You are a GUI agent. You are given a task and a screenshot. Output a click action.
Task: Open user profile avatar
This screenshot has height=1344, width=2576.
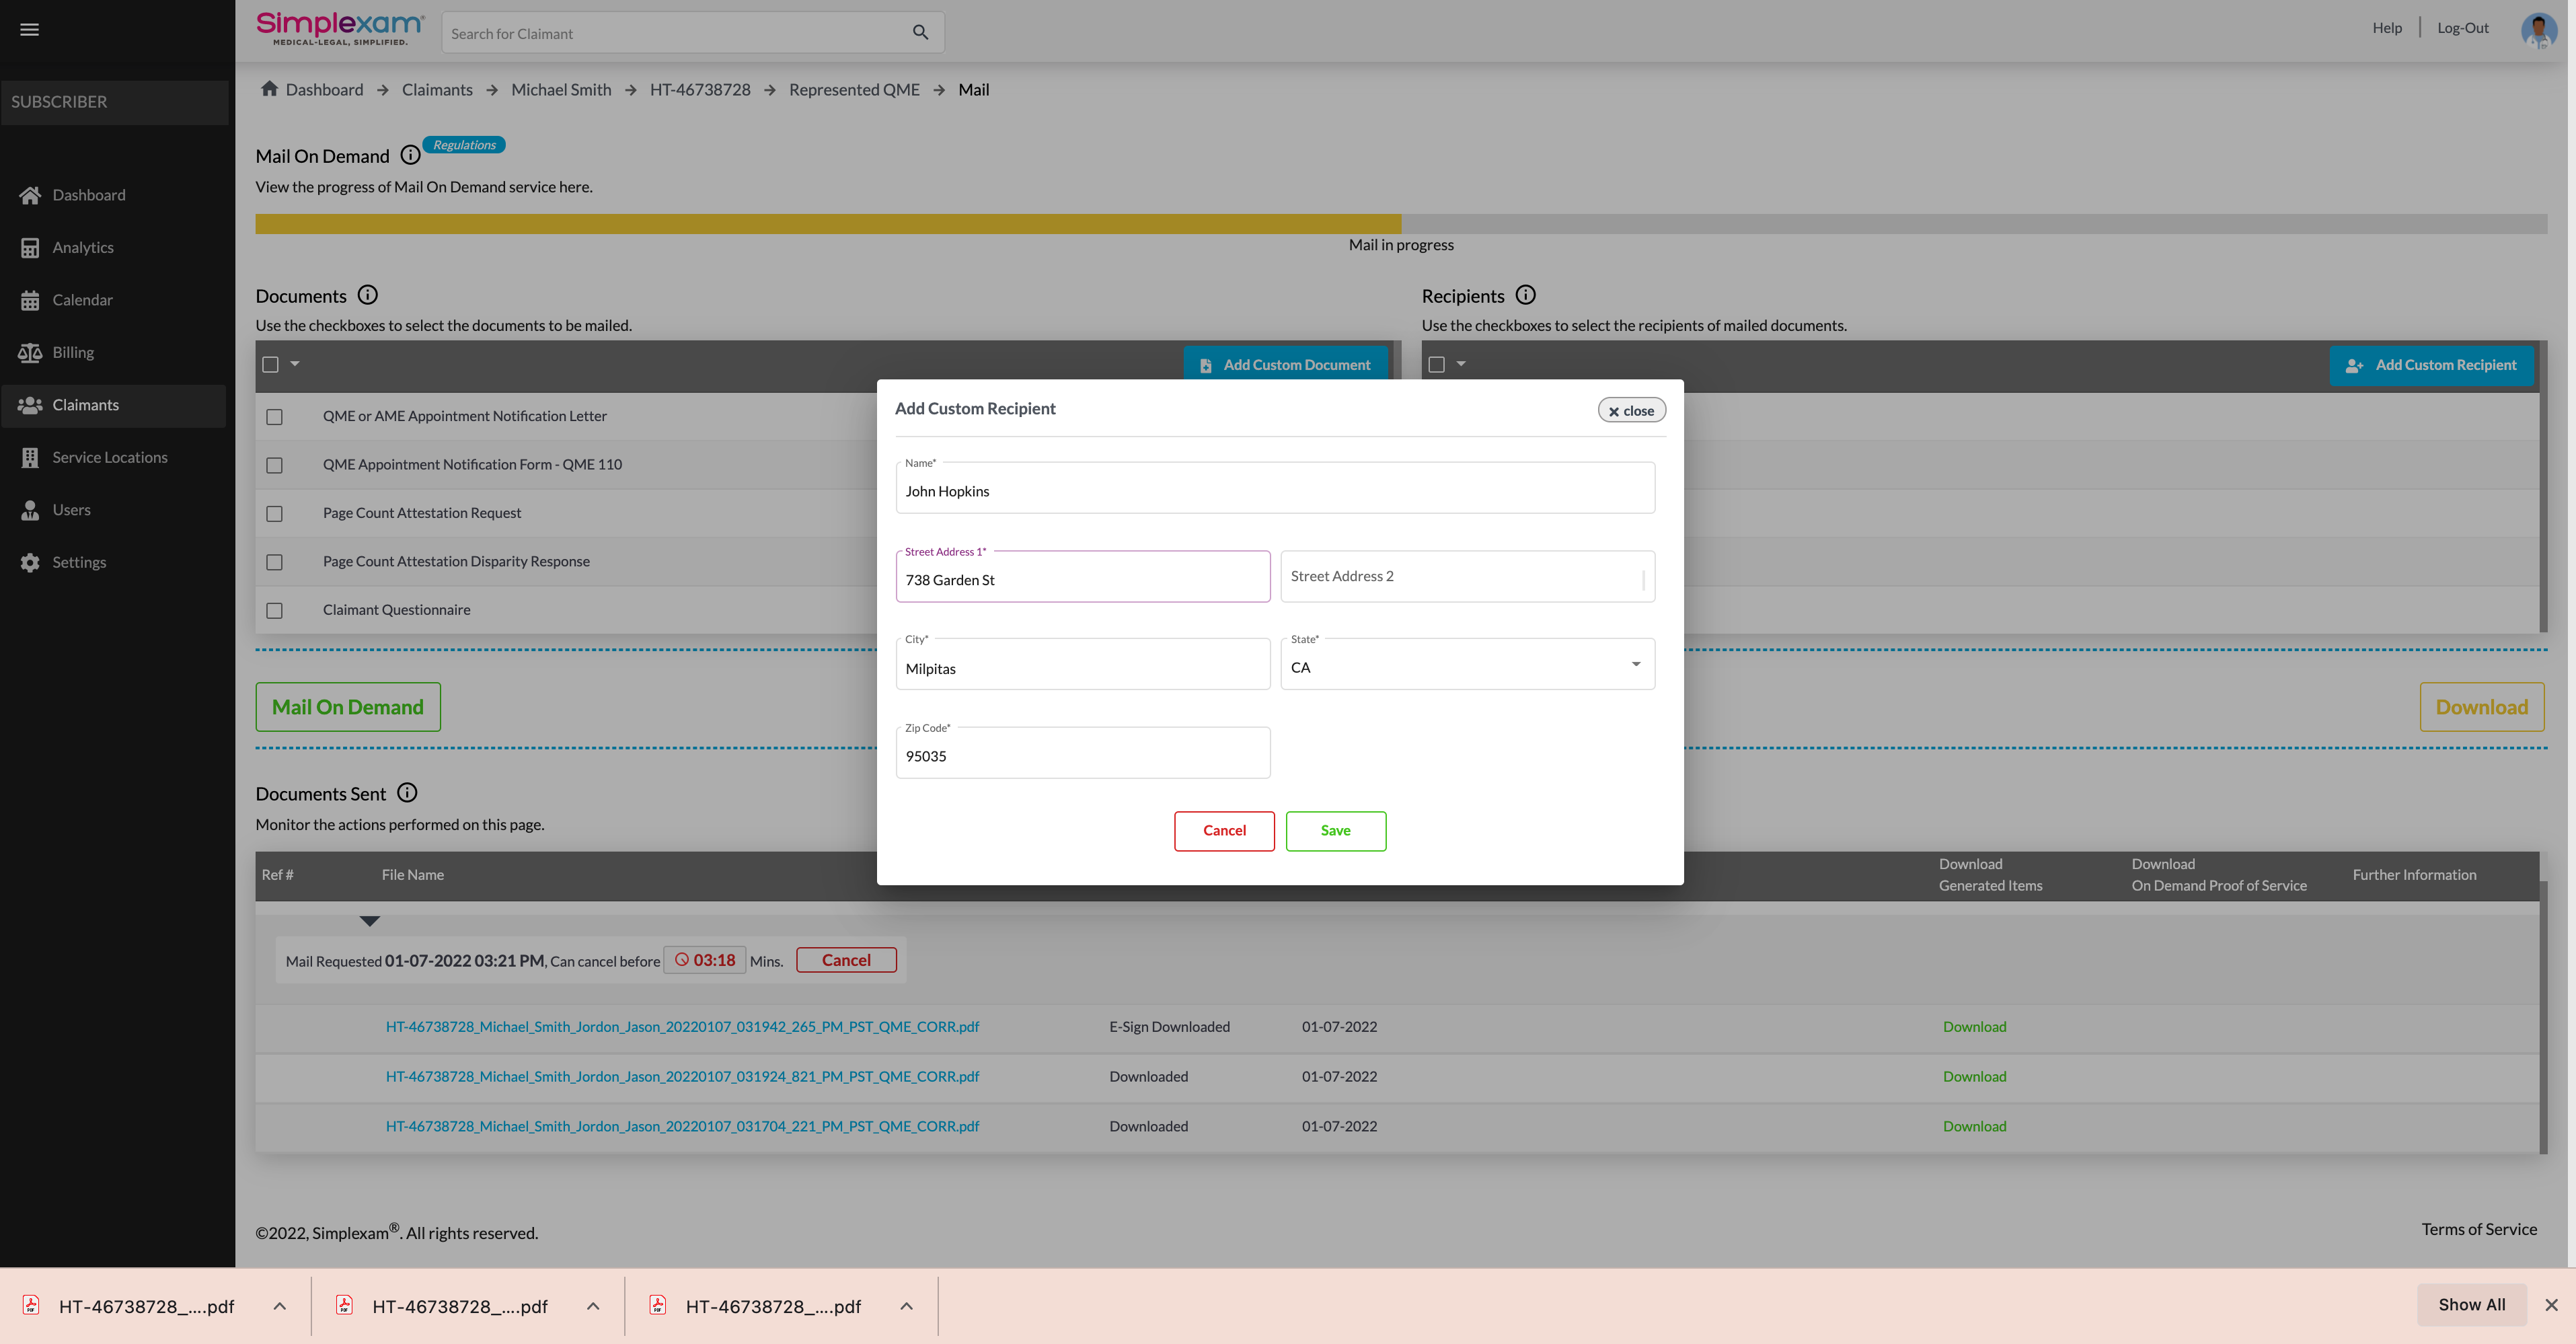(x=2538, y=29)
